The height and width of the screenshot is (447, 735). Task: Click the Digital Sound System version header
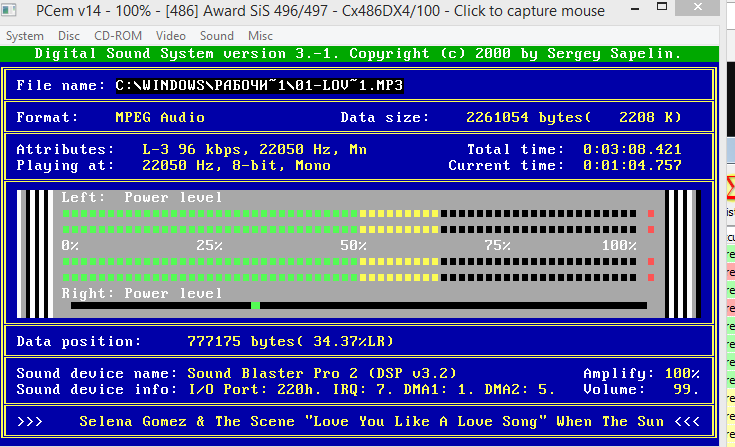click(358, 53)
